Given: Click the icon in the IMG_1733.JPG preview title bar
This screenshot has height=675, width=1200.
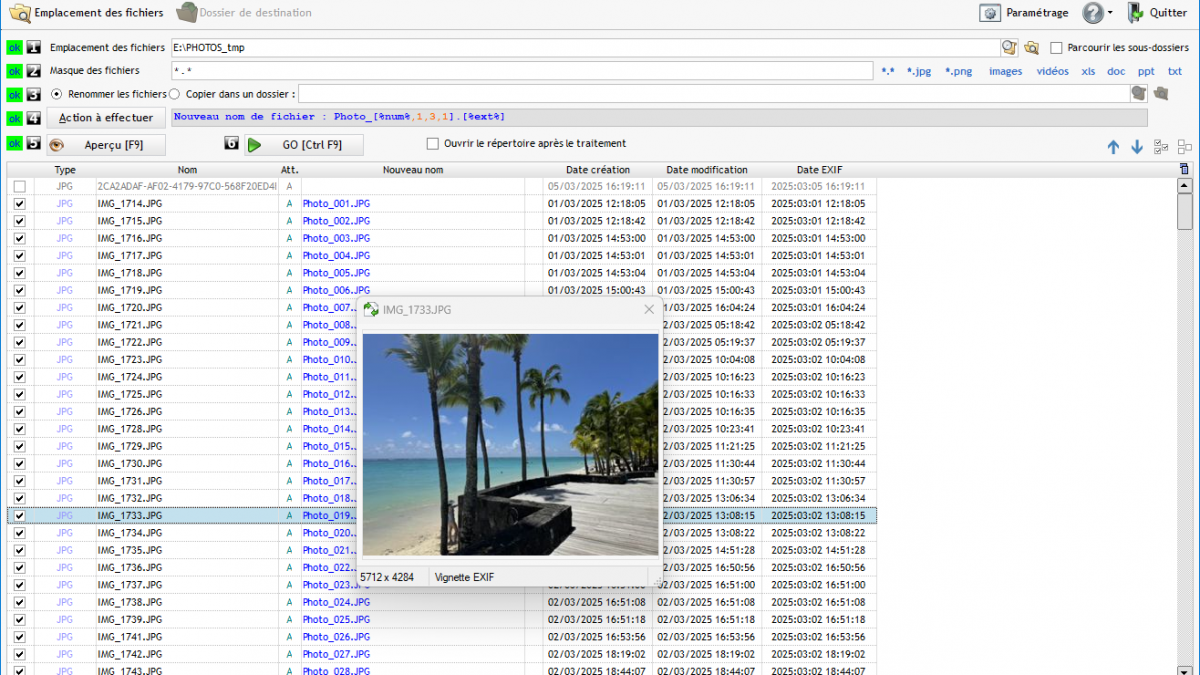Looking at the screenshot, I should (x=371, y=310).
